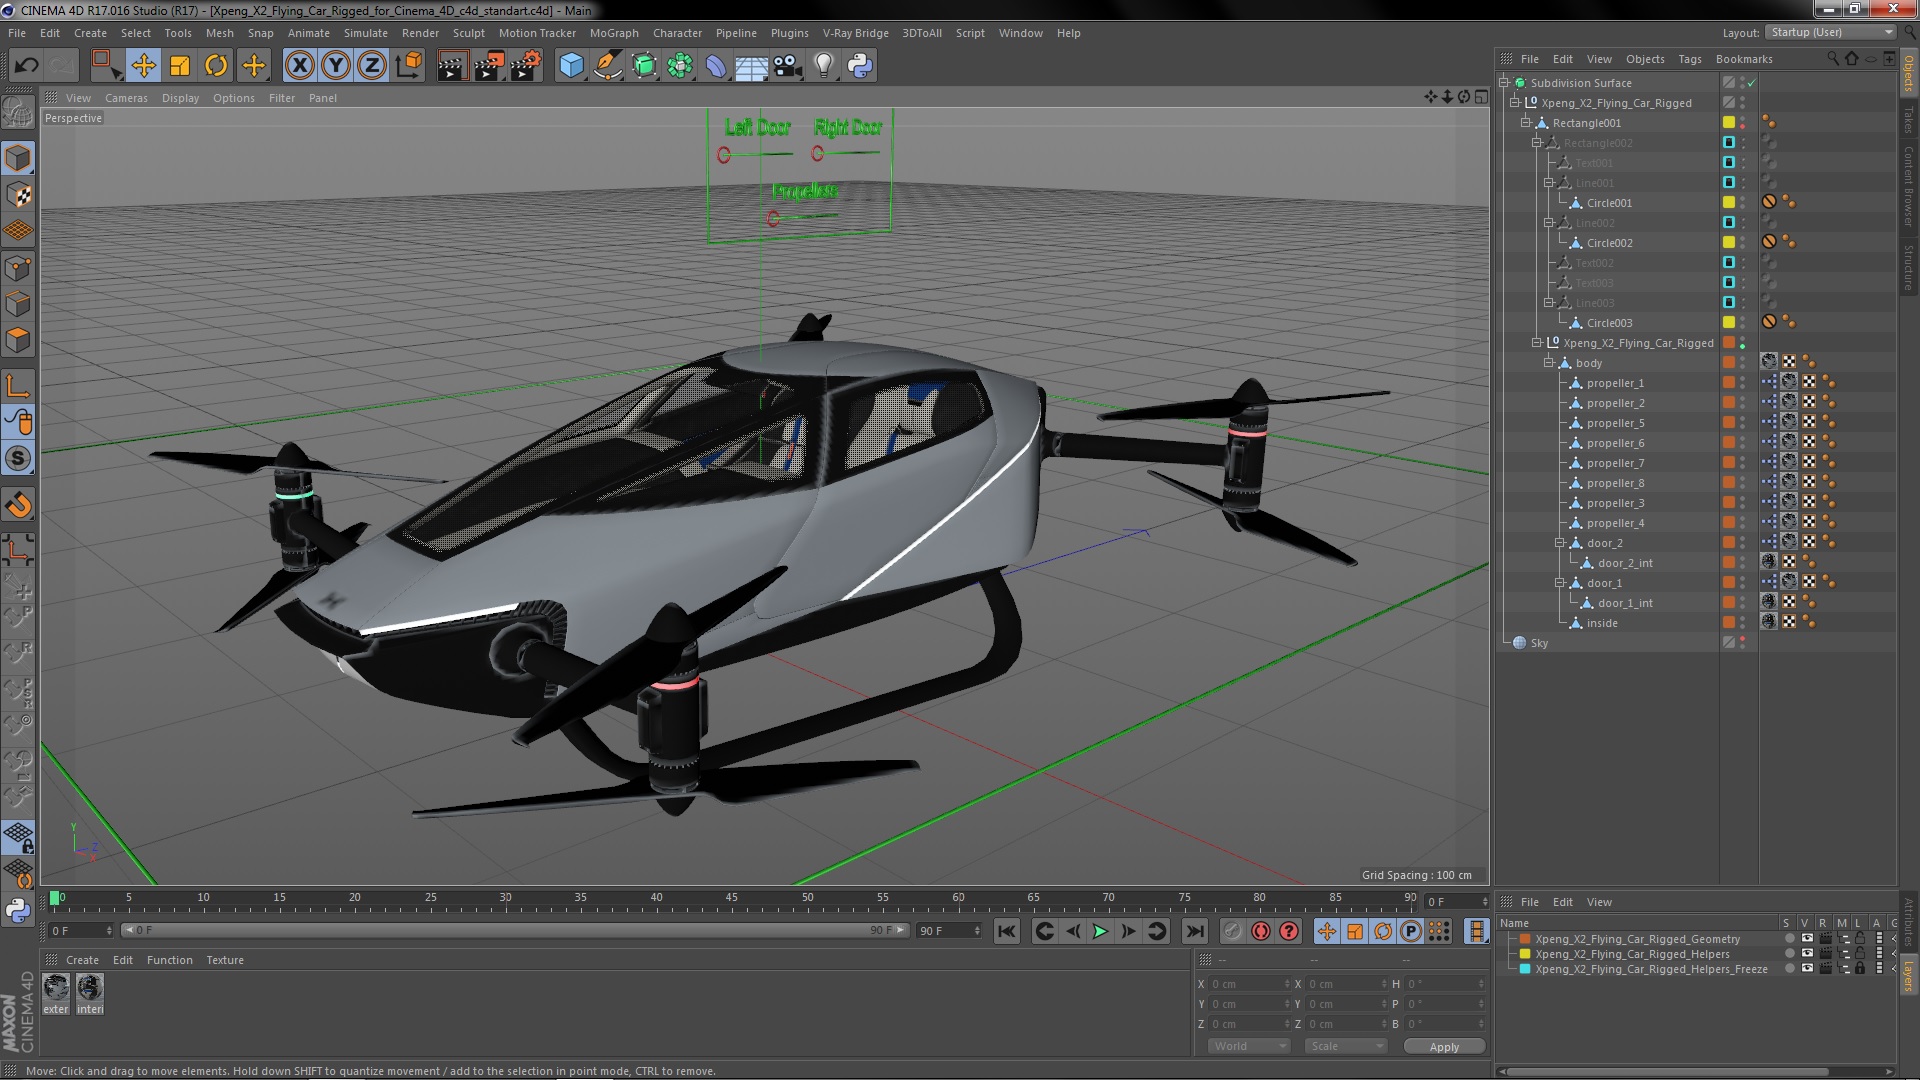Collapse the Subdivision Surface tree node
The height and width of the screenshot is (1080, 1920).
coord(1503,83)
